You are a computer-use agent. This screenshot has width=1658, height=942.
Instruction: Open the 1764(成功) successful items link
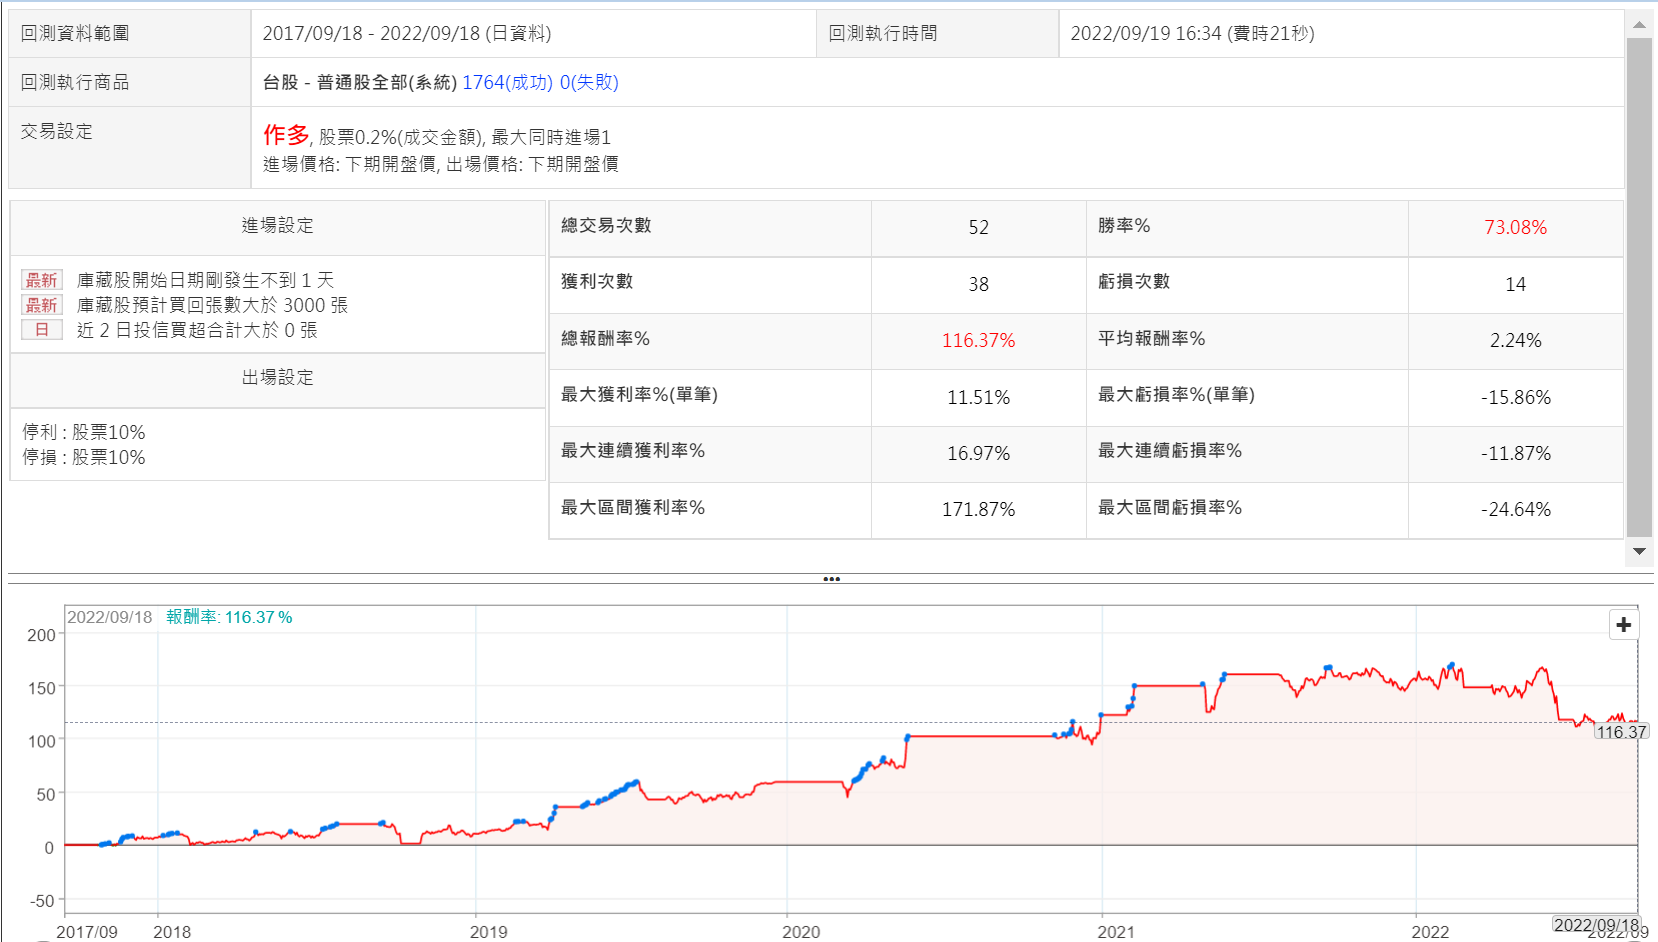click(x=507, y=82)
